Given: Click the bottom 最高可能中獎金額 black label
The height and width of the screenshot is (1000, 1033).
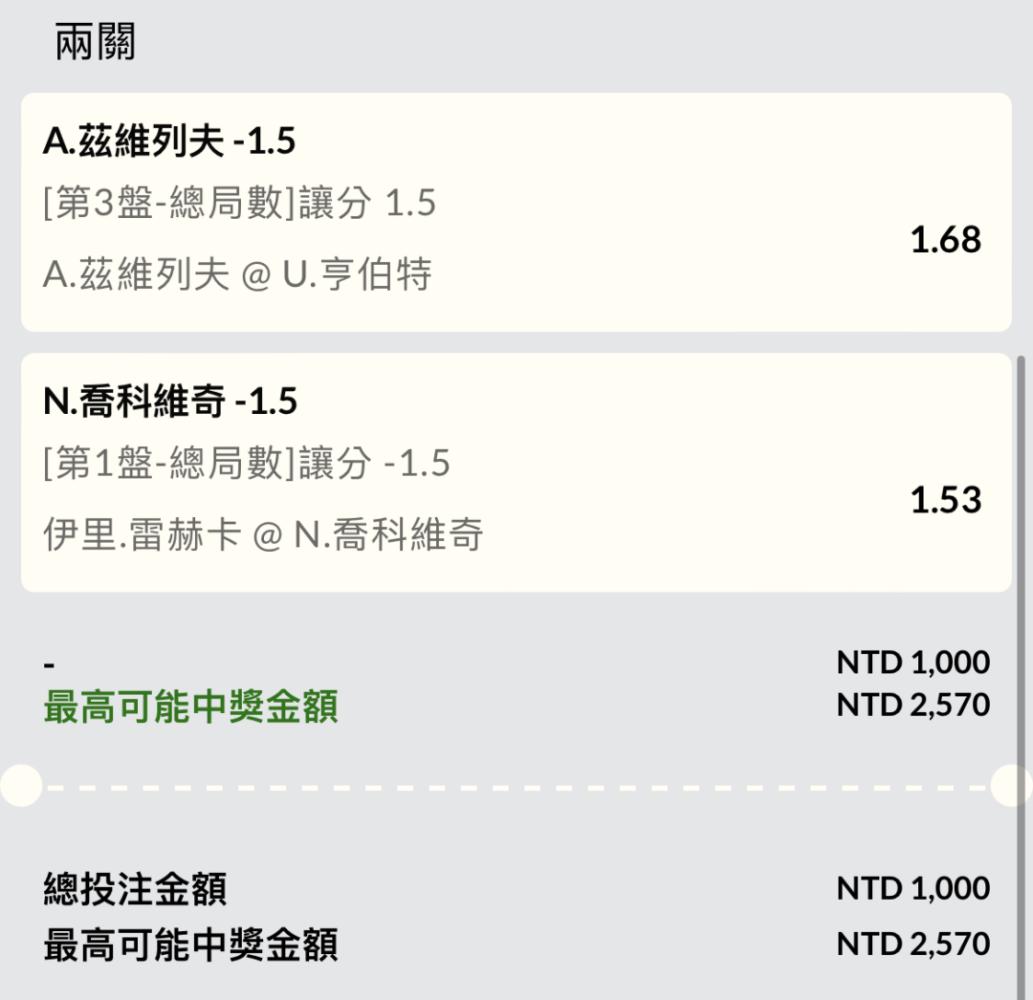Looking at the screenshot, I should (x=190, y=945).
